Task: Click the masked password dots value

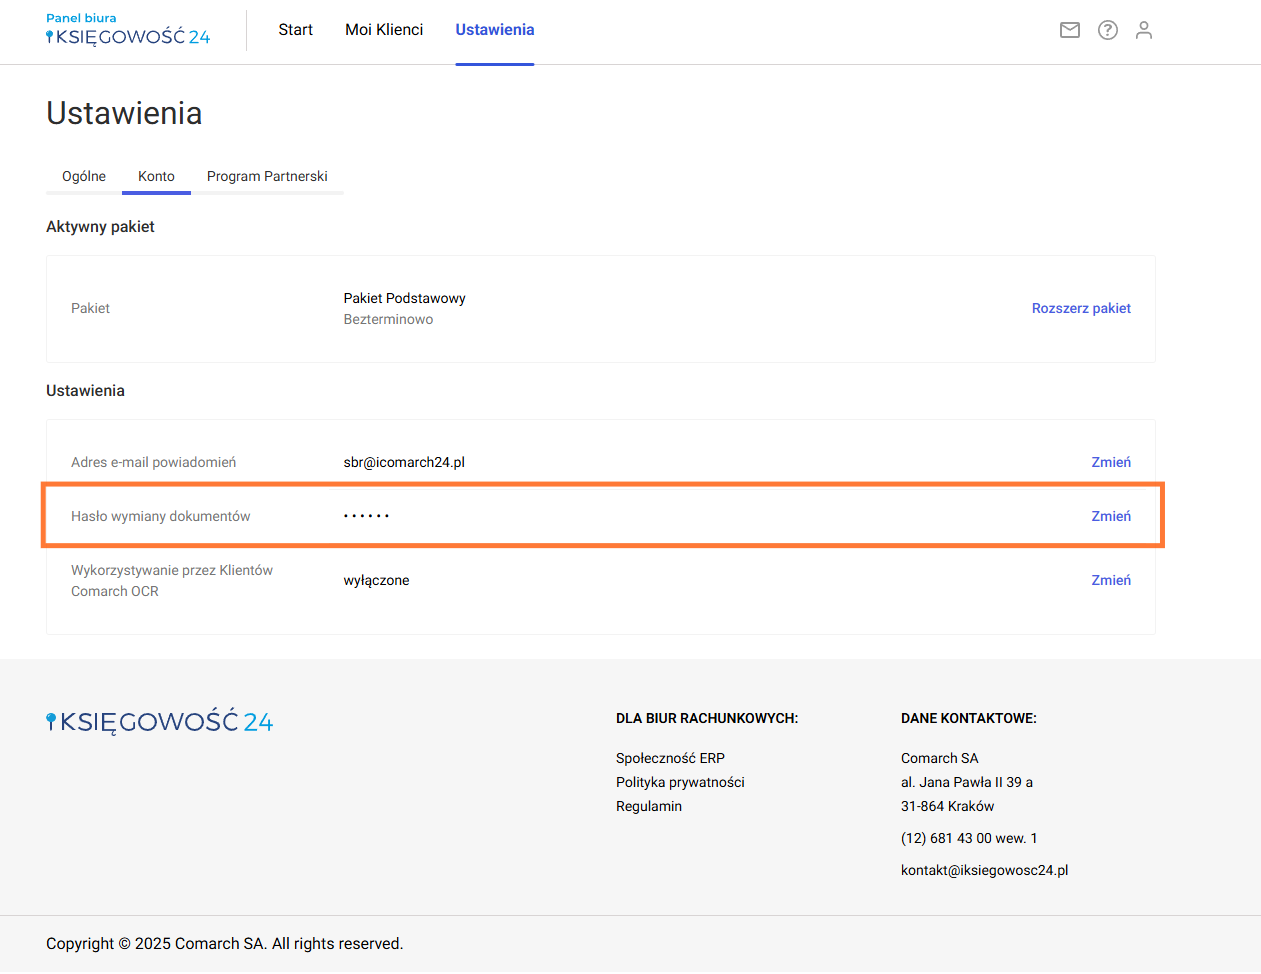Action: (366, 516)
